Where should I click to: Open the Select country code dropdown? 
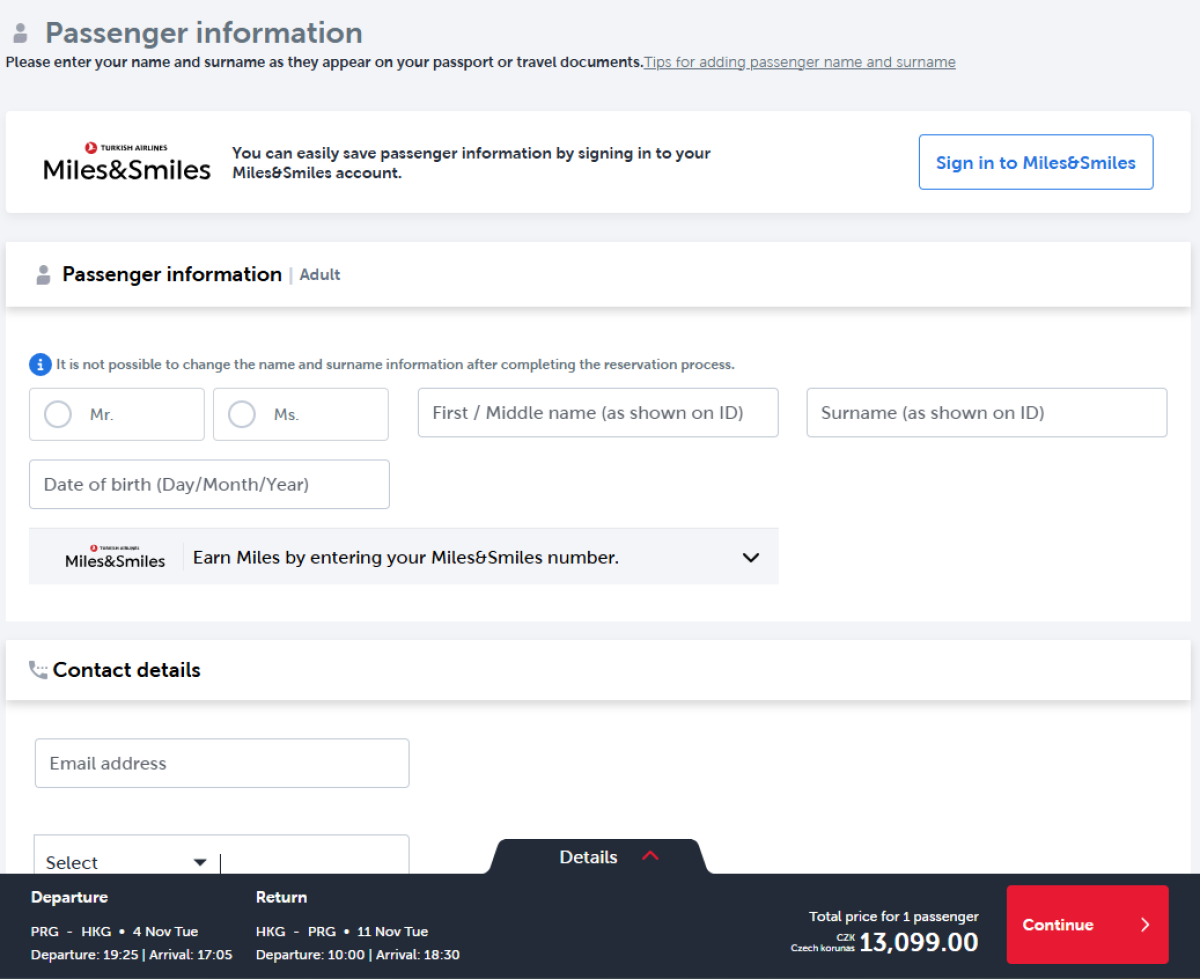(x=126, y=862)
